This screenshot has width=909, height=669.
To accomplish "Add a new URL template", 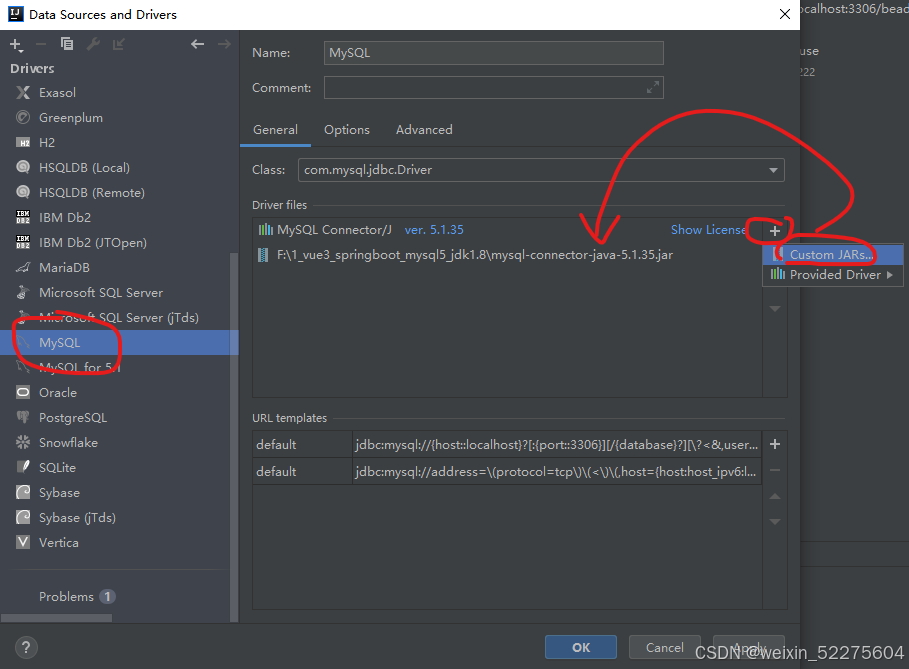I will click(775, 444).
